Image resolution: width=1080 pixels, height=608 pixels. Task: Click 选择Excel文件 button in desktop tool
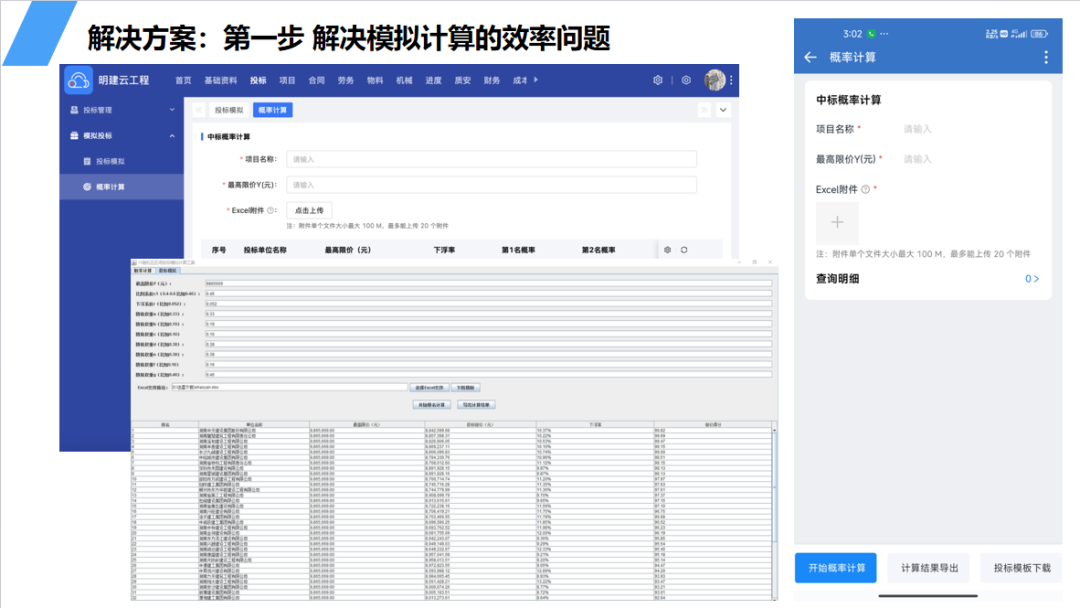(x=429, y=388)
